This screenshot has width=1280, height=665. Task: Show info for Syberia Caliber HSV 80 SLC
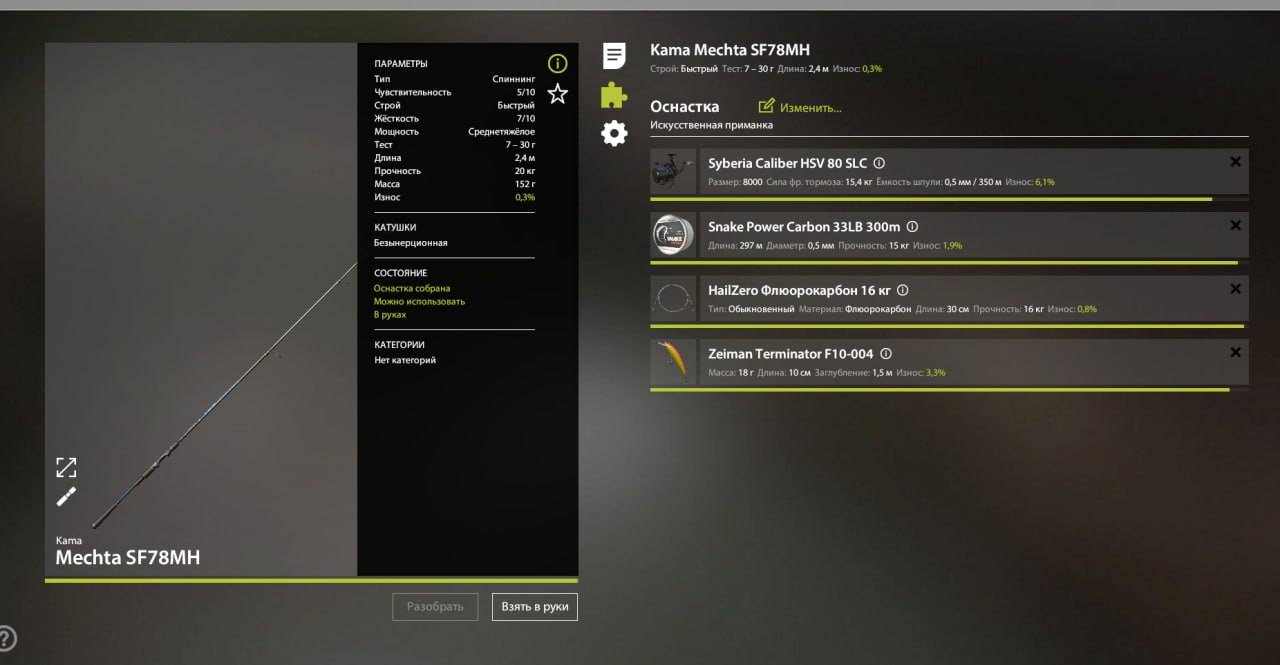point(879,163)
